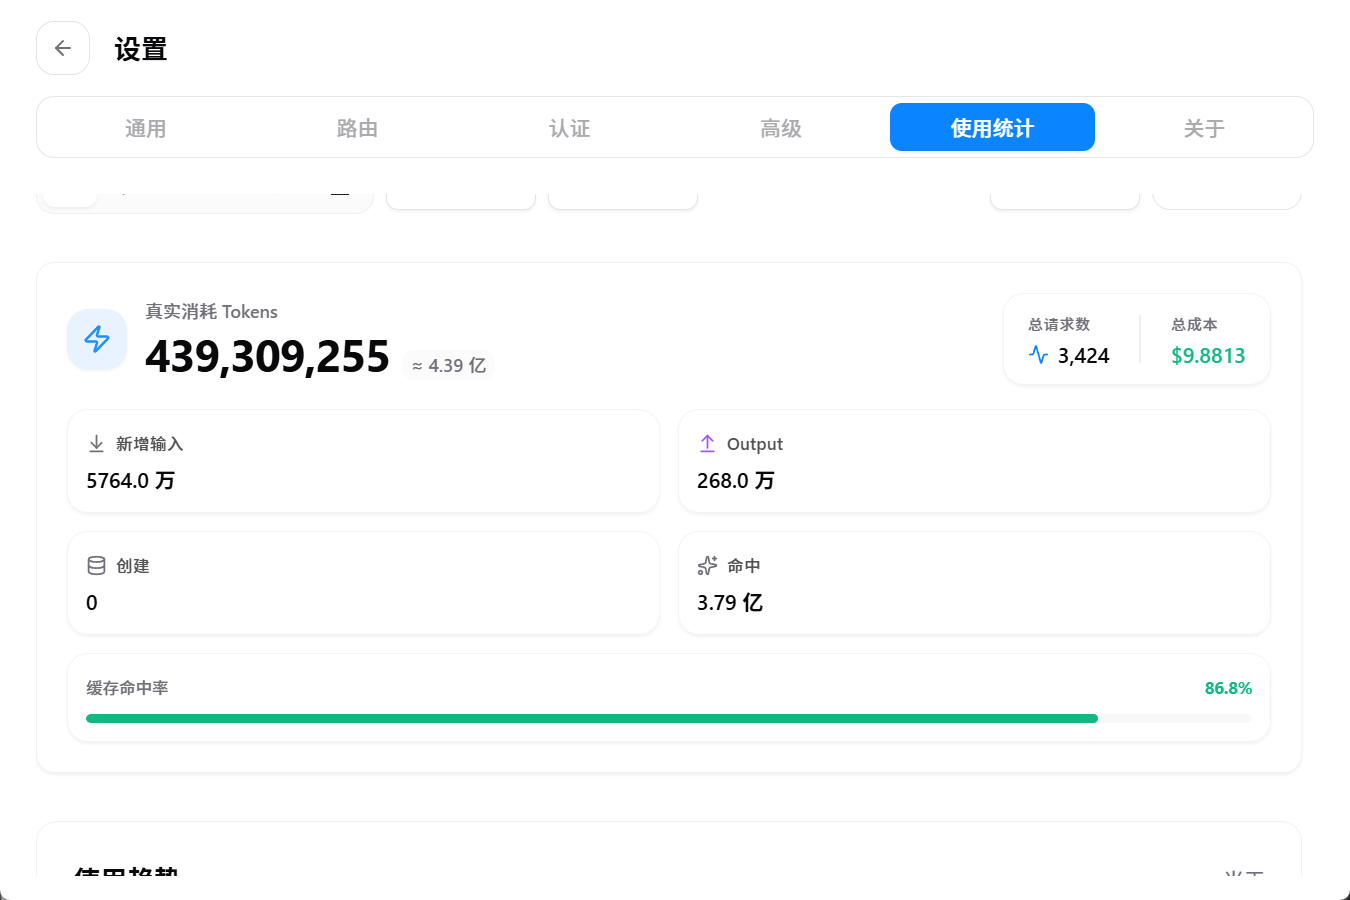Switch to the 路由 tab

[357, 128]
